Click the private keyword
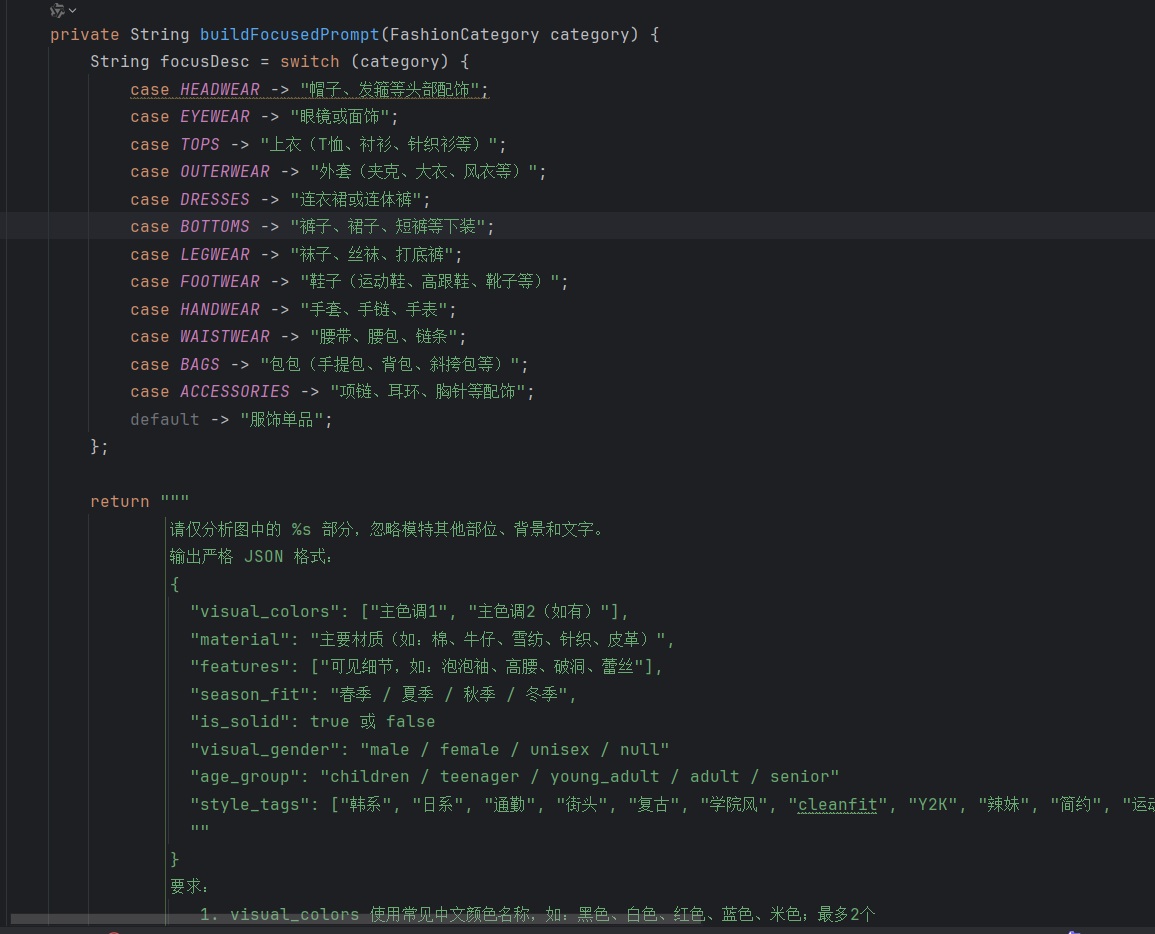Viewport: 1155px width, 934px height. tap(85, 35)
